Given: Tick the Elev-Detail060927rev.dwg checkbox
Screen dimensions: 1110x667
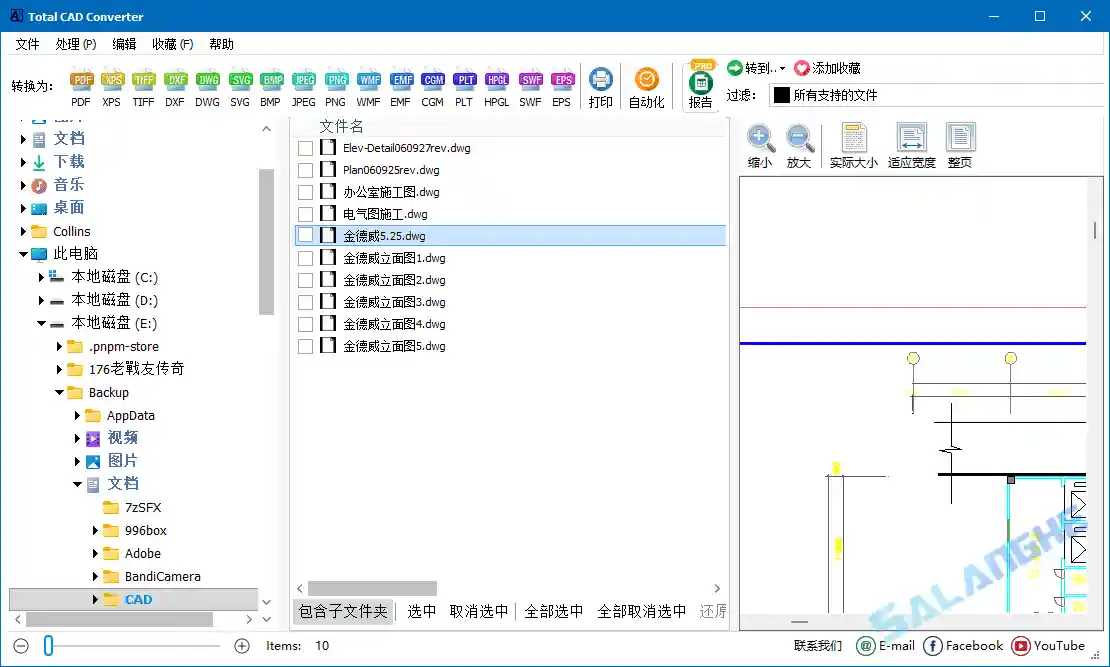Looking at the screenshot, I should coord(305,147).
